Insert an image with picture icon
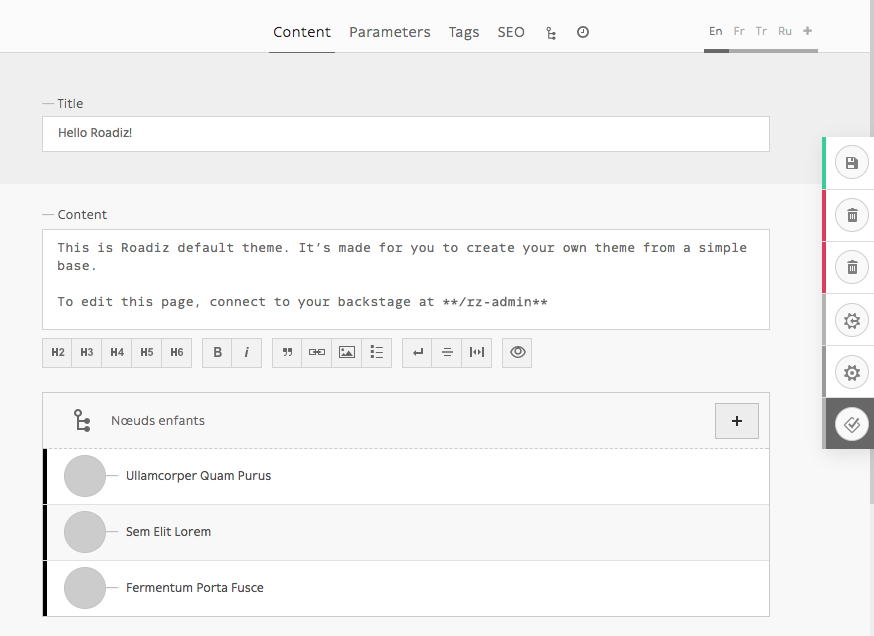 click(347, 352)
